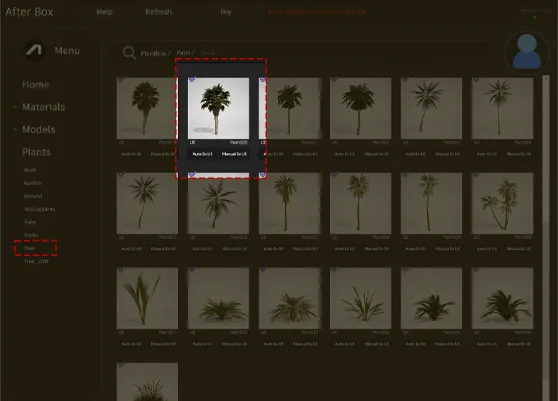The height and width of the screenshot is (401, 558).
Task: Select the Bush plant category
Action: coord(30,170)
